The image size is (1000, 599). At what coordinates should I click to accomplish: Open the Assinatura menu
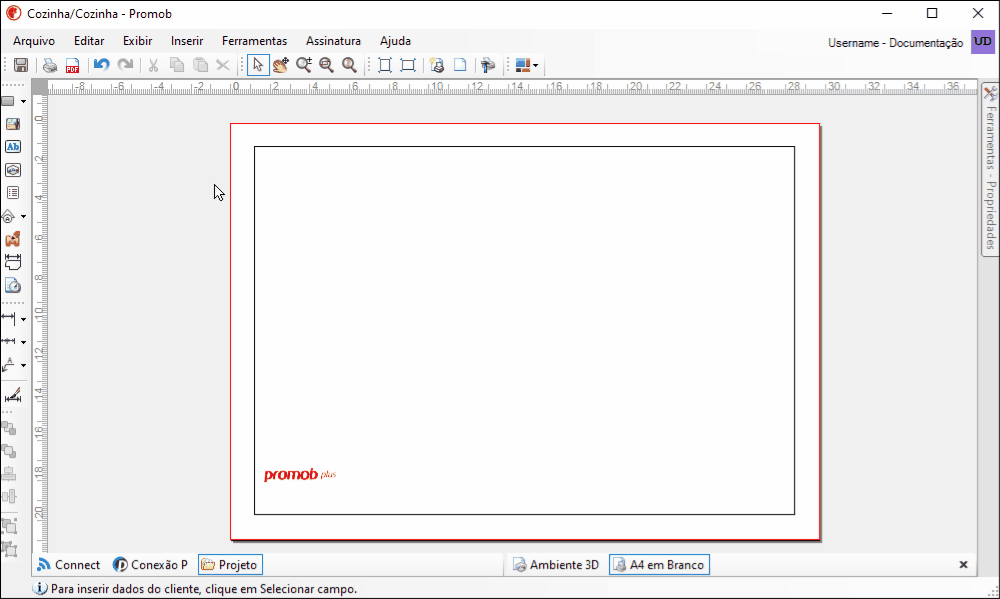pos(333,41)
